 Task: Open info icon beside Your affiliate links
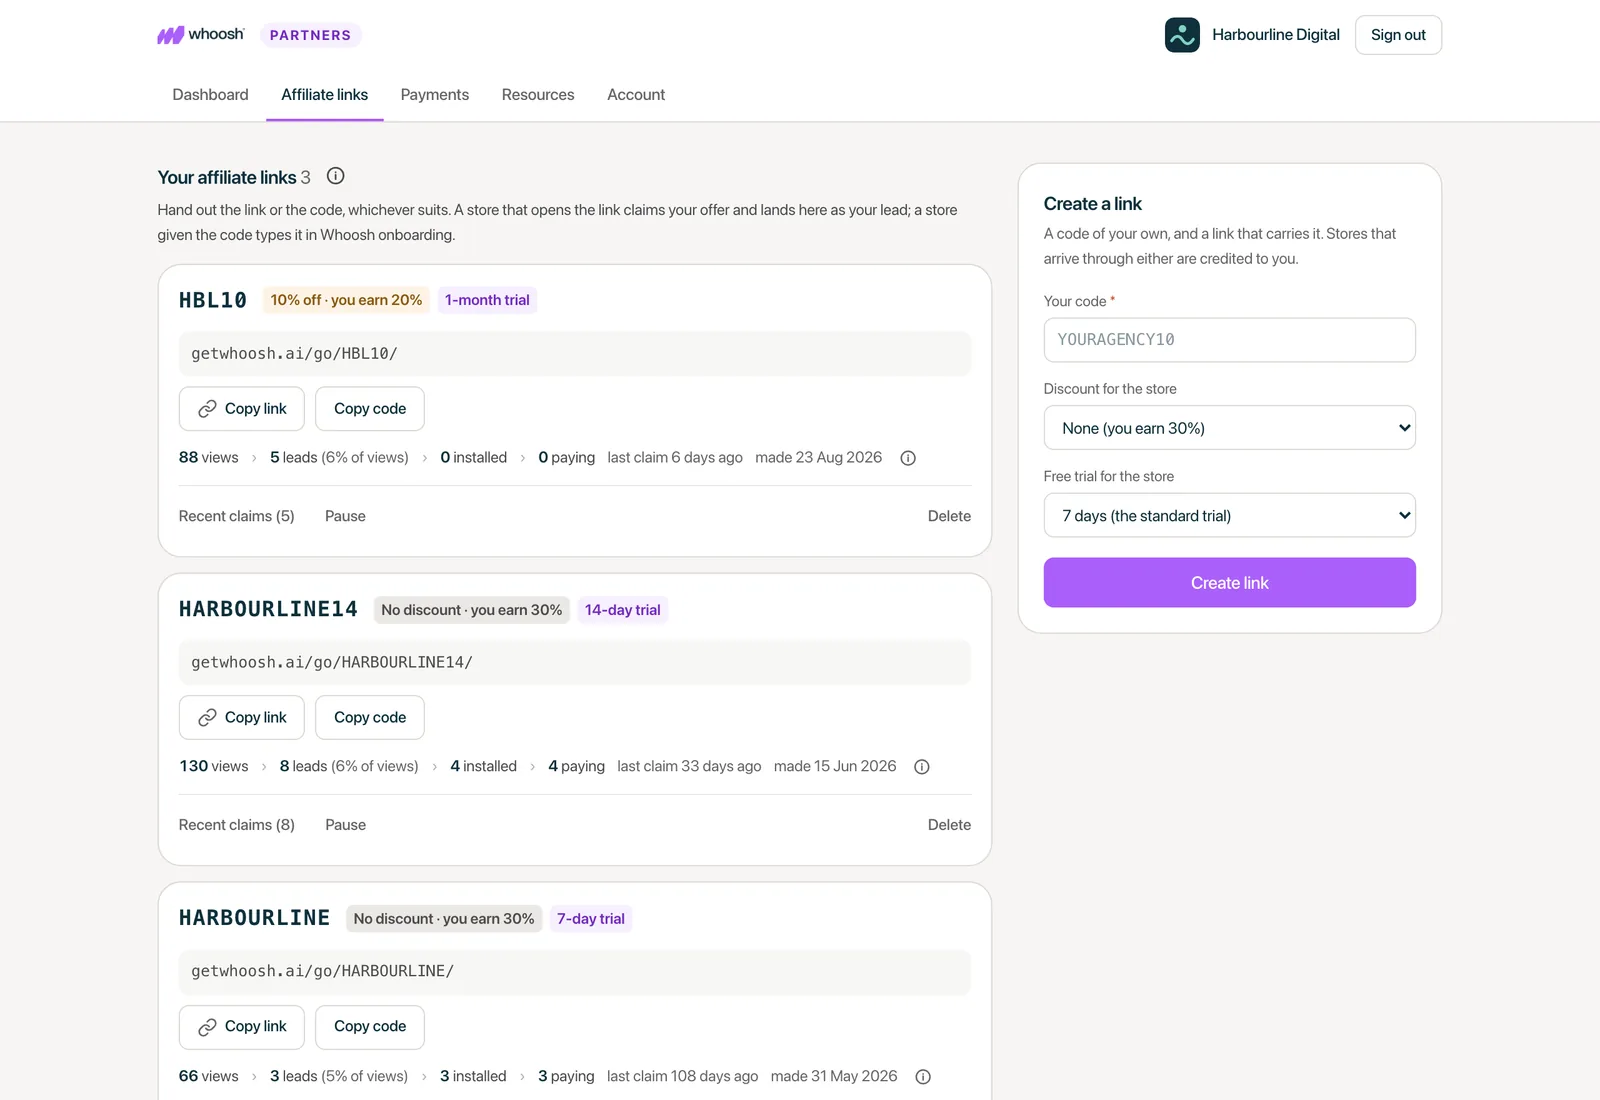(336, 176)
